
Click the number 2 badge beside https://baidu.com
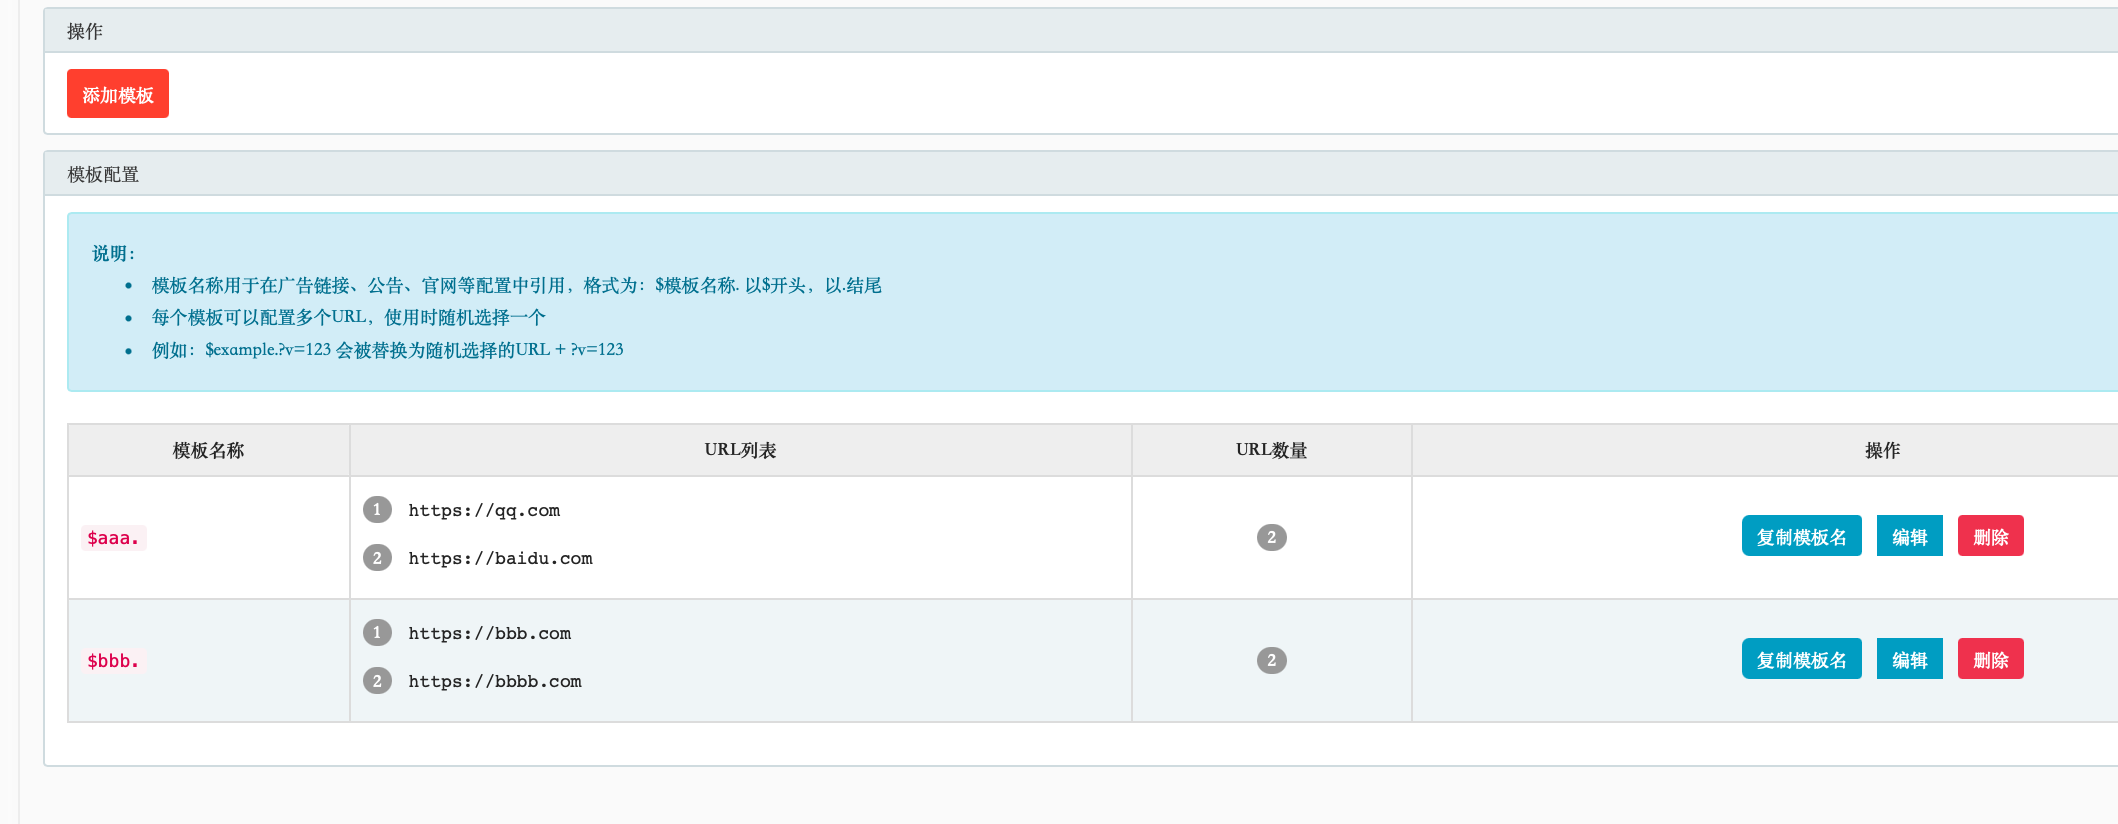(377, 558)
